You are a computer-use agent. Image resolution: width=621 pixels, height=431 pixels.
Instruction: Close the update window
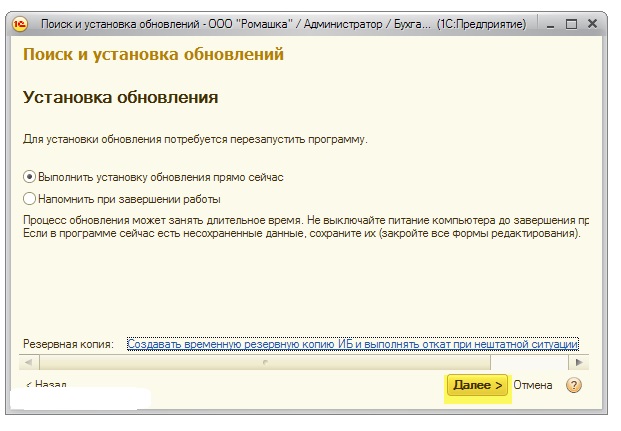(592, 24)
